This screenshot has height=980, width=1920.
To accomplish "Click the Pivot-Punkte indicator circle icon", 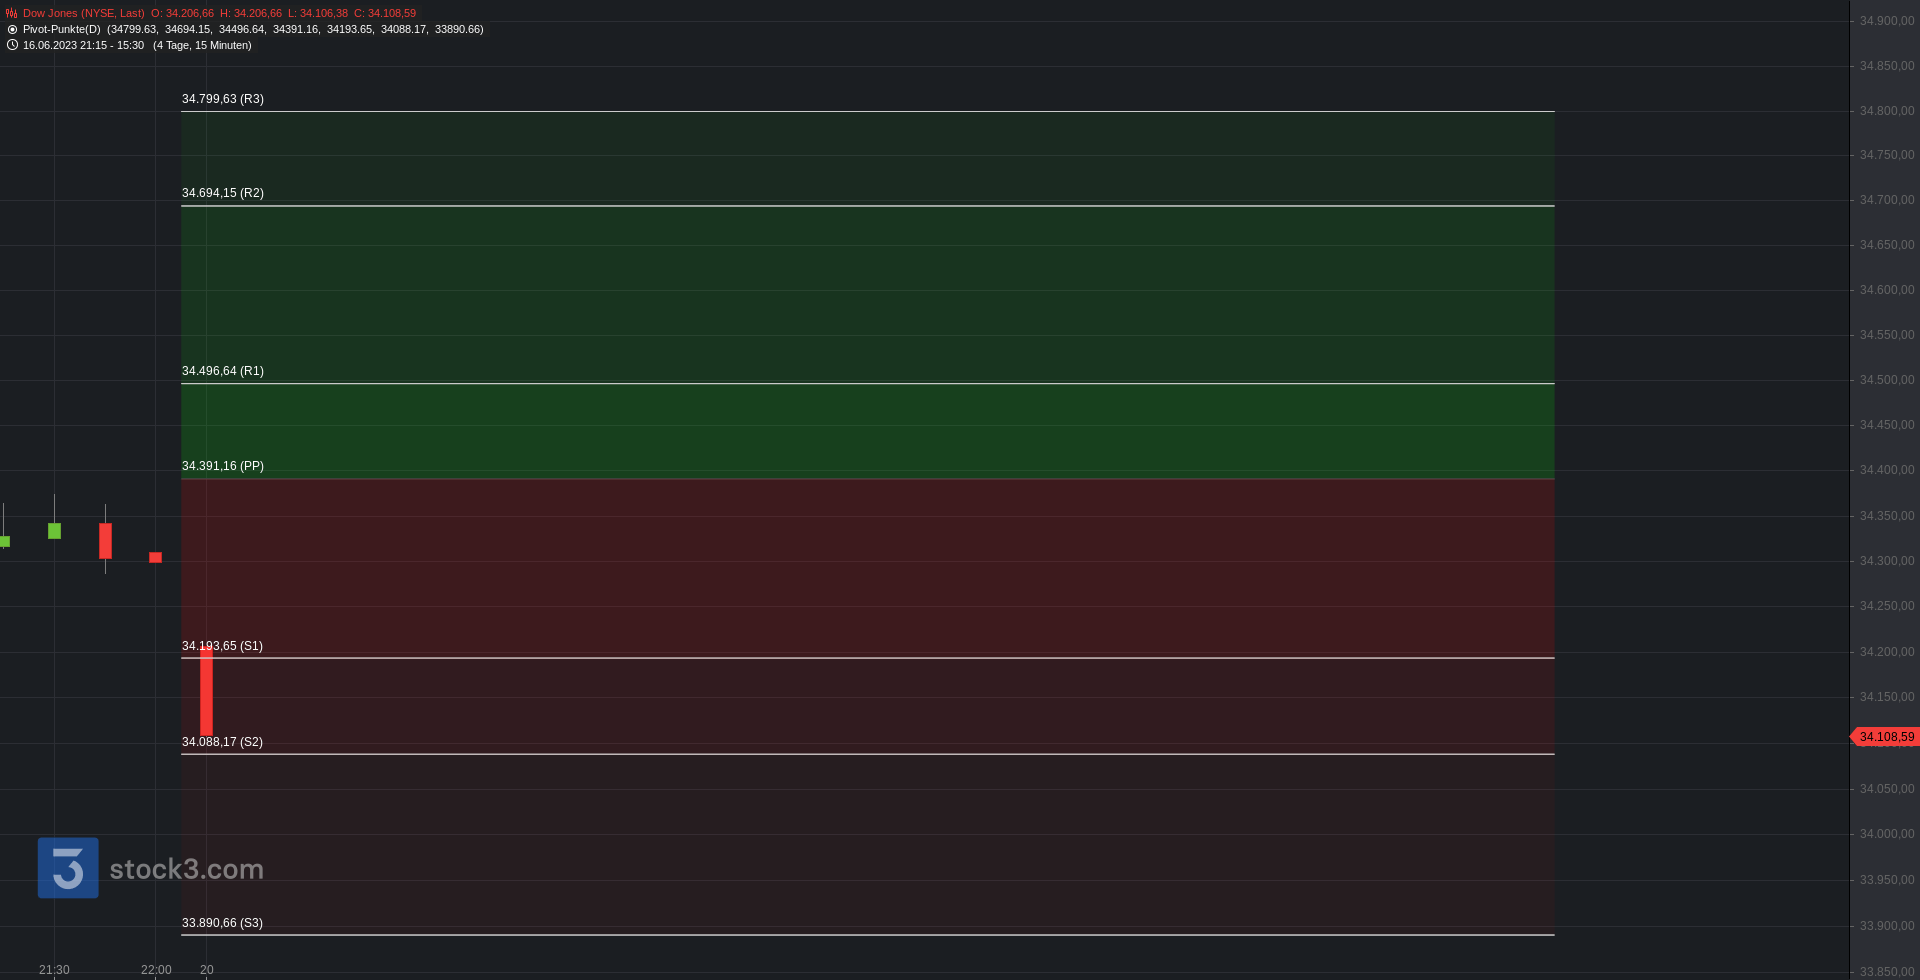I will (x=12, y=29).
